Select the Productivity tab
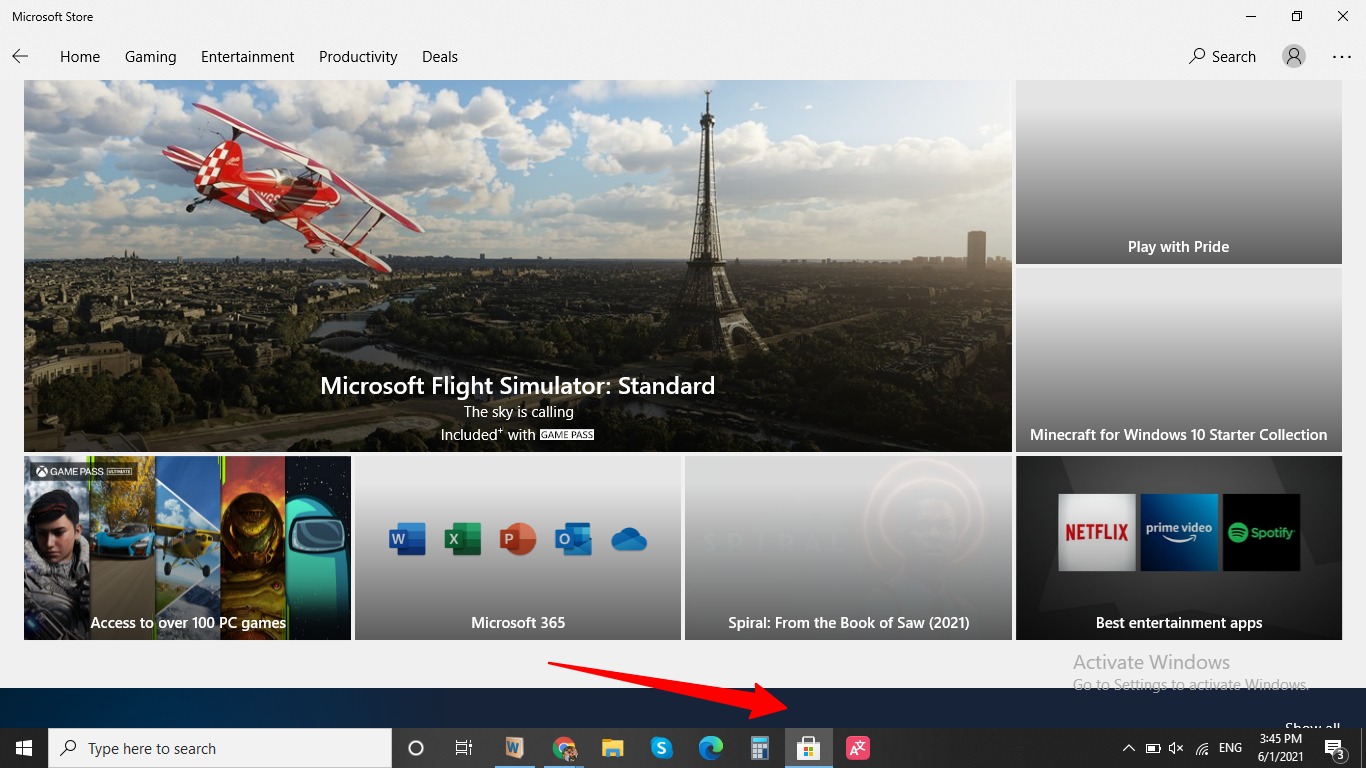This screenshot has height=768, width=1366. (358, 57)
